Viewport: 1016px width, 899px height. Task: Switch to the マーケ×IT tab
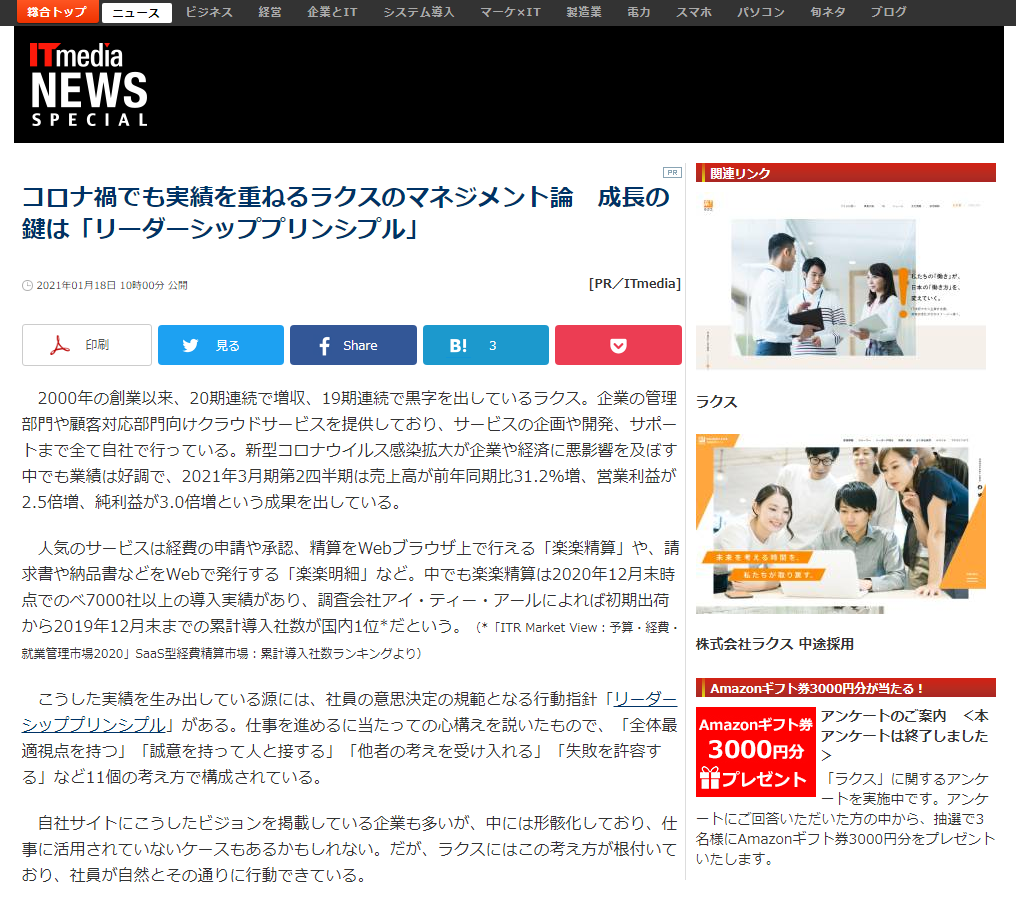coord(510,12)
